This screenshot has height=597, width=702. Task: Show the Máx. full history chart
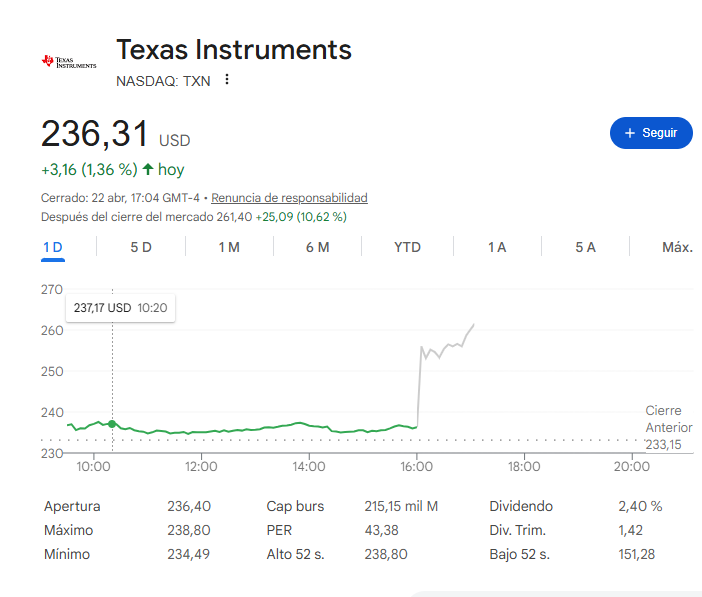[677, 247]
